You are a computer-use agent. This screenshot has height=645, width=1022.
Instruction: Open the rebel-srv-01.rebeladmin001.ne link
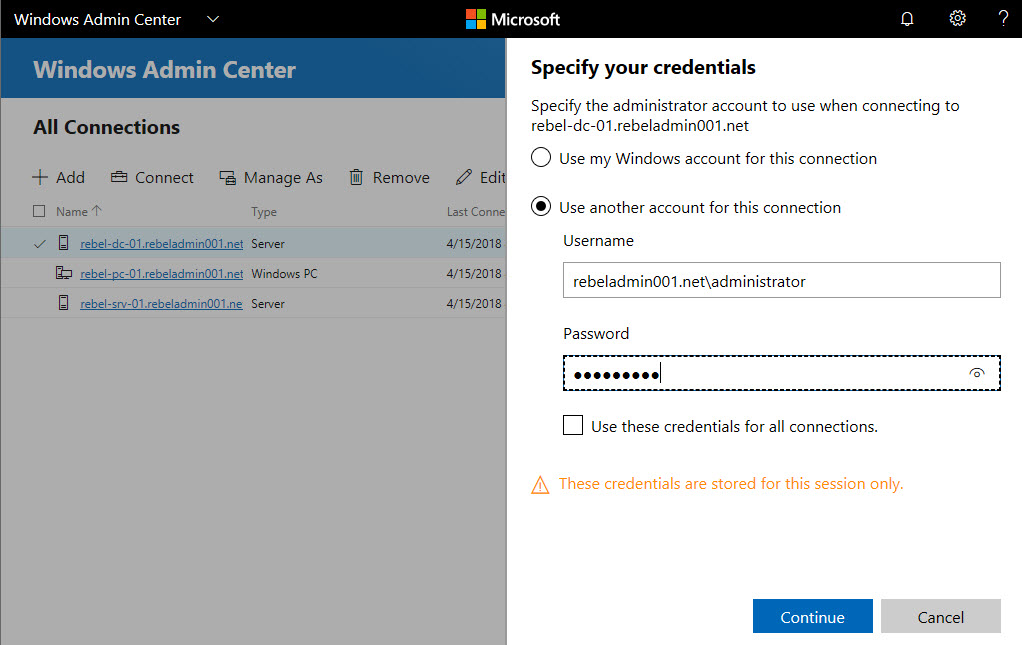pos(161,304)
